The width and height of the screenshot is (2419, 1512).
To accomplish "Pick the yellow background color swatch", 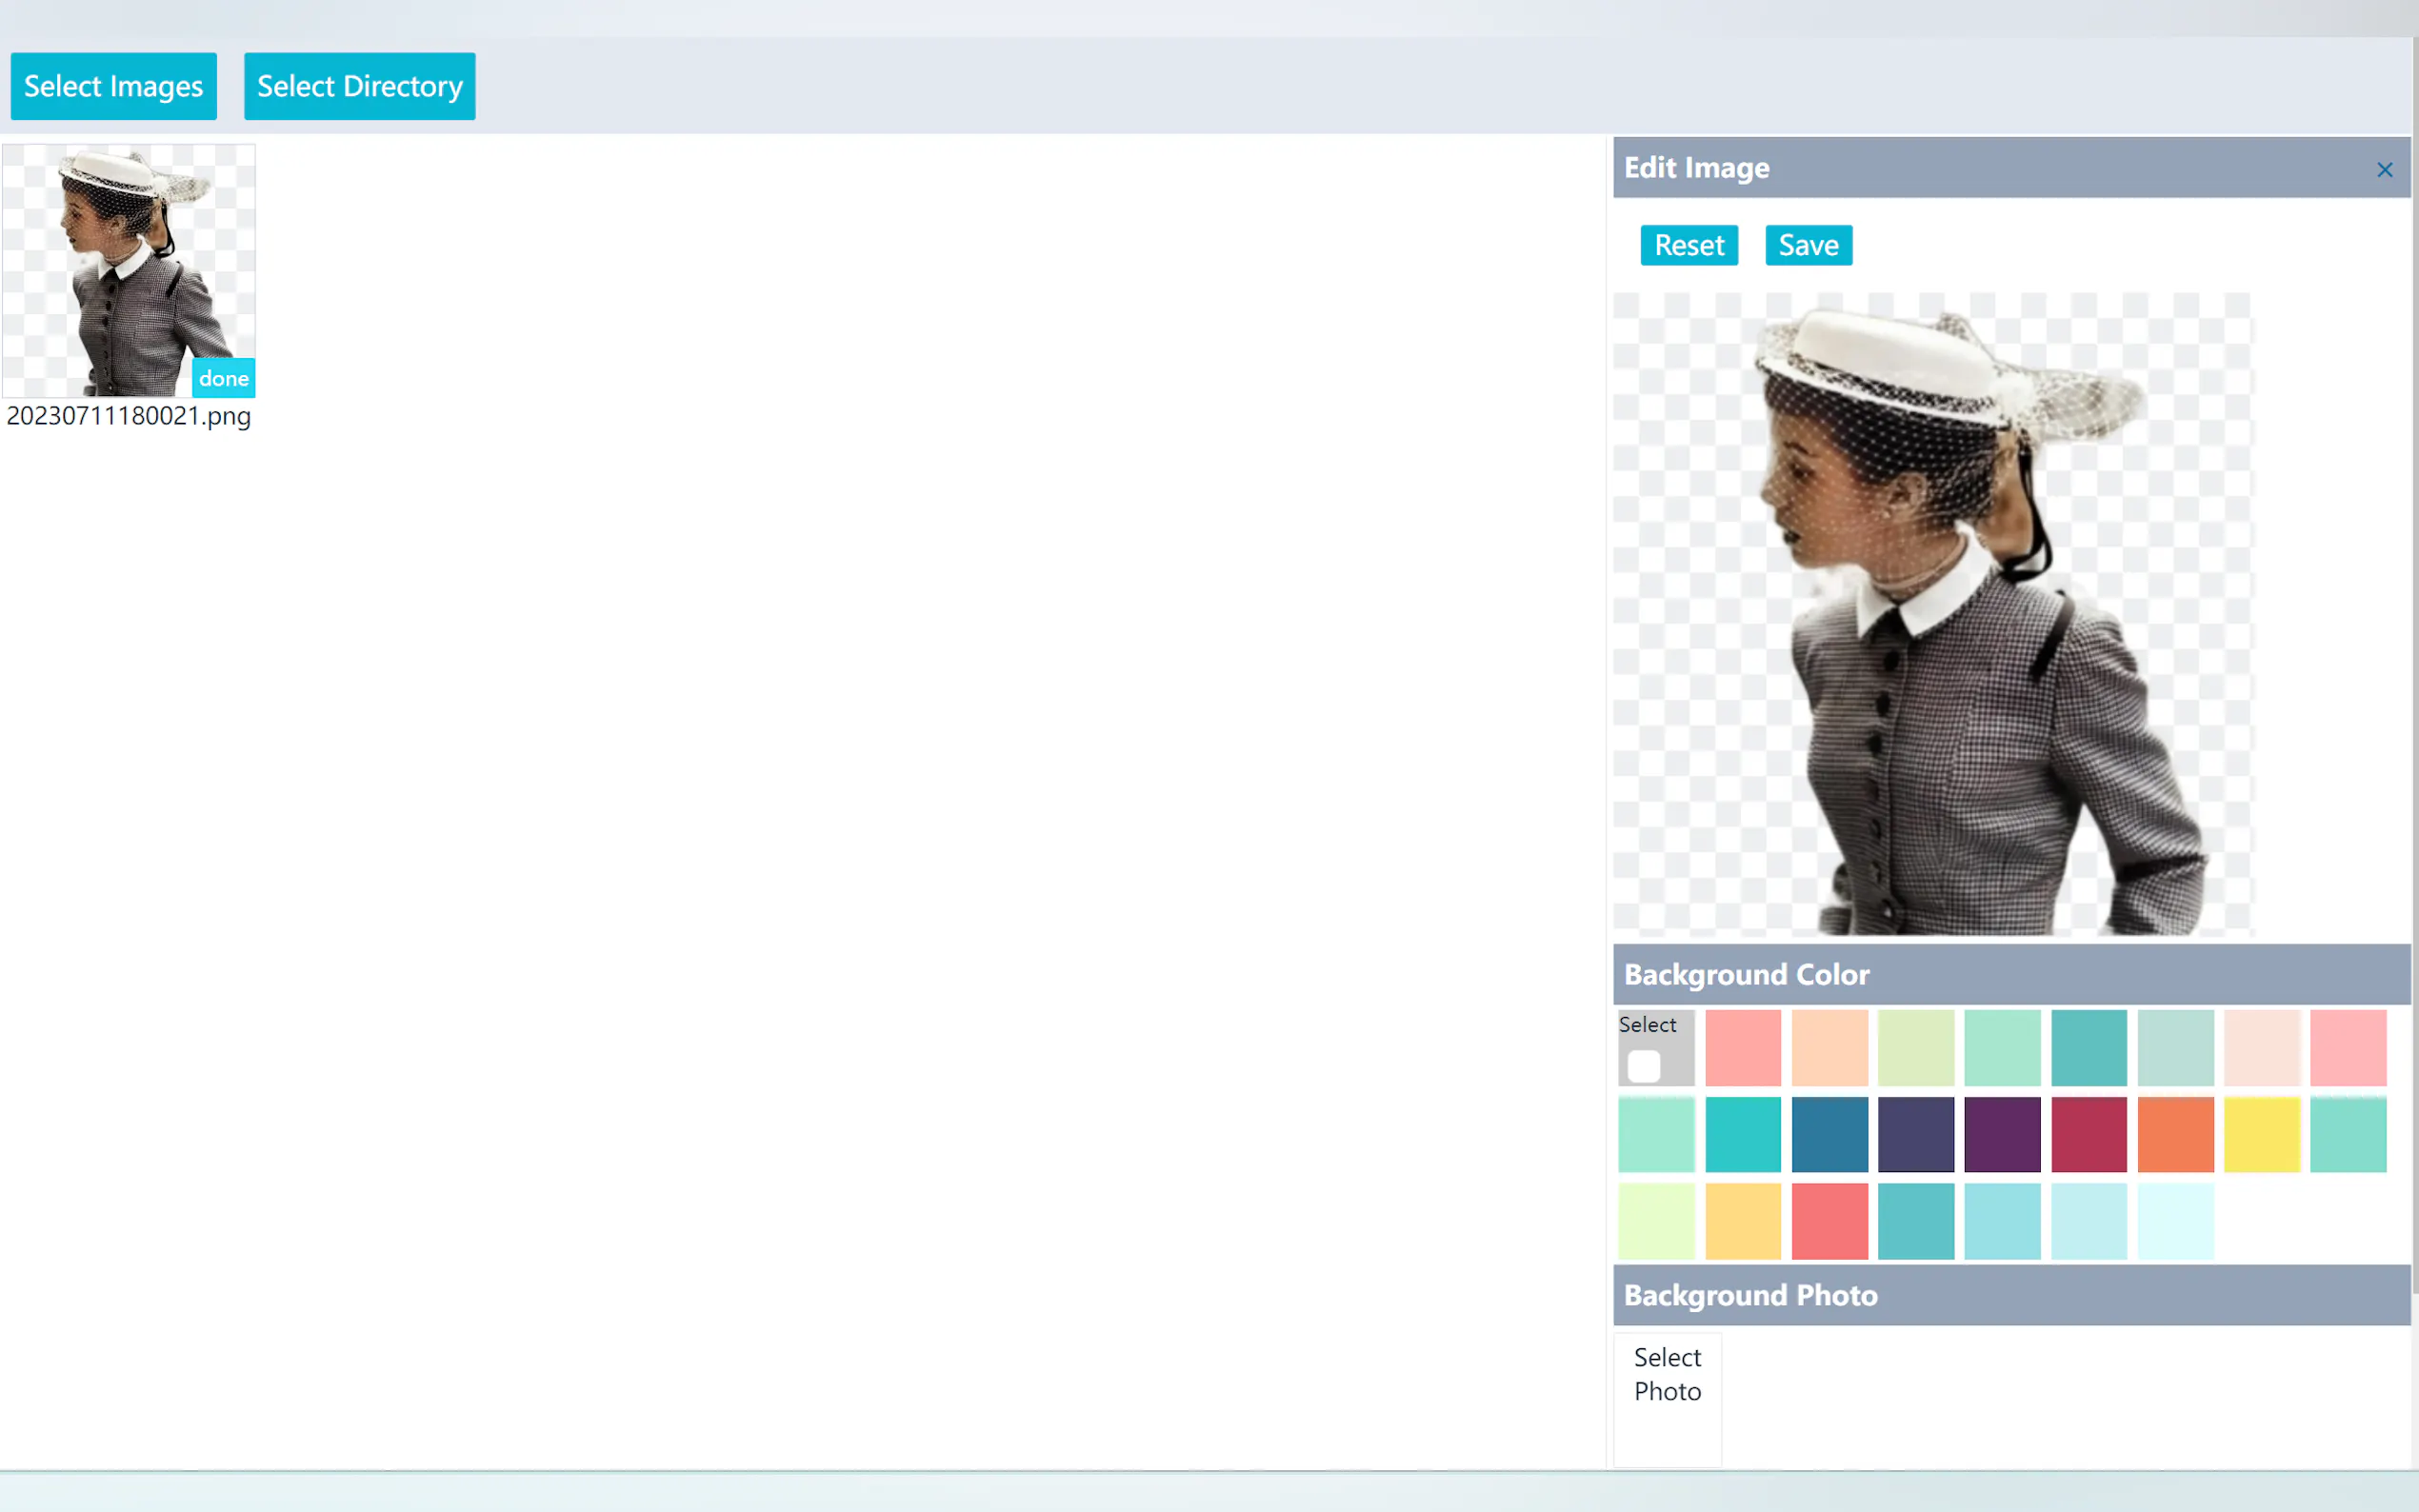I will tap(2262, 1134).
